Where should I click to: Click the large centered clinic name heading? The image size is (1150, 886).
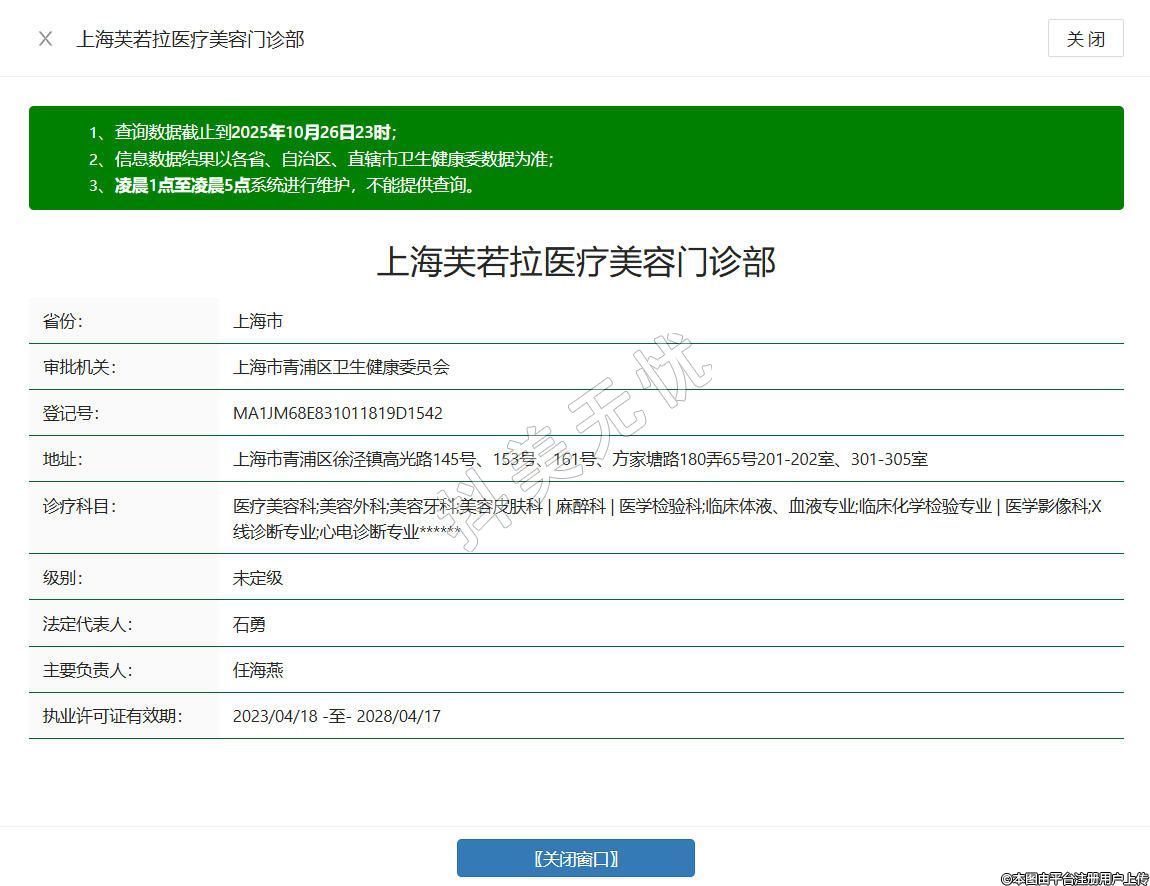[x=575, y=262]
